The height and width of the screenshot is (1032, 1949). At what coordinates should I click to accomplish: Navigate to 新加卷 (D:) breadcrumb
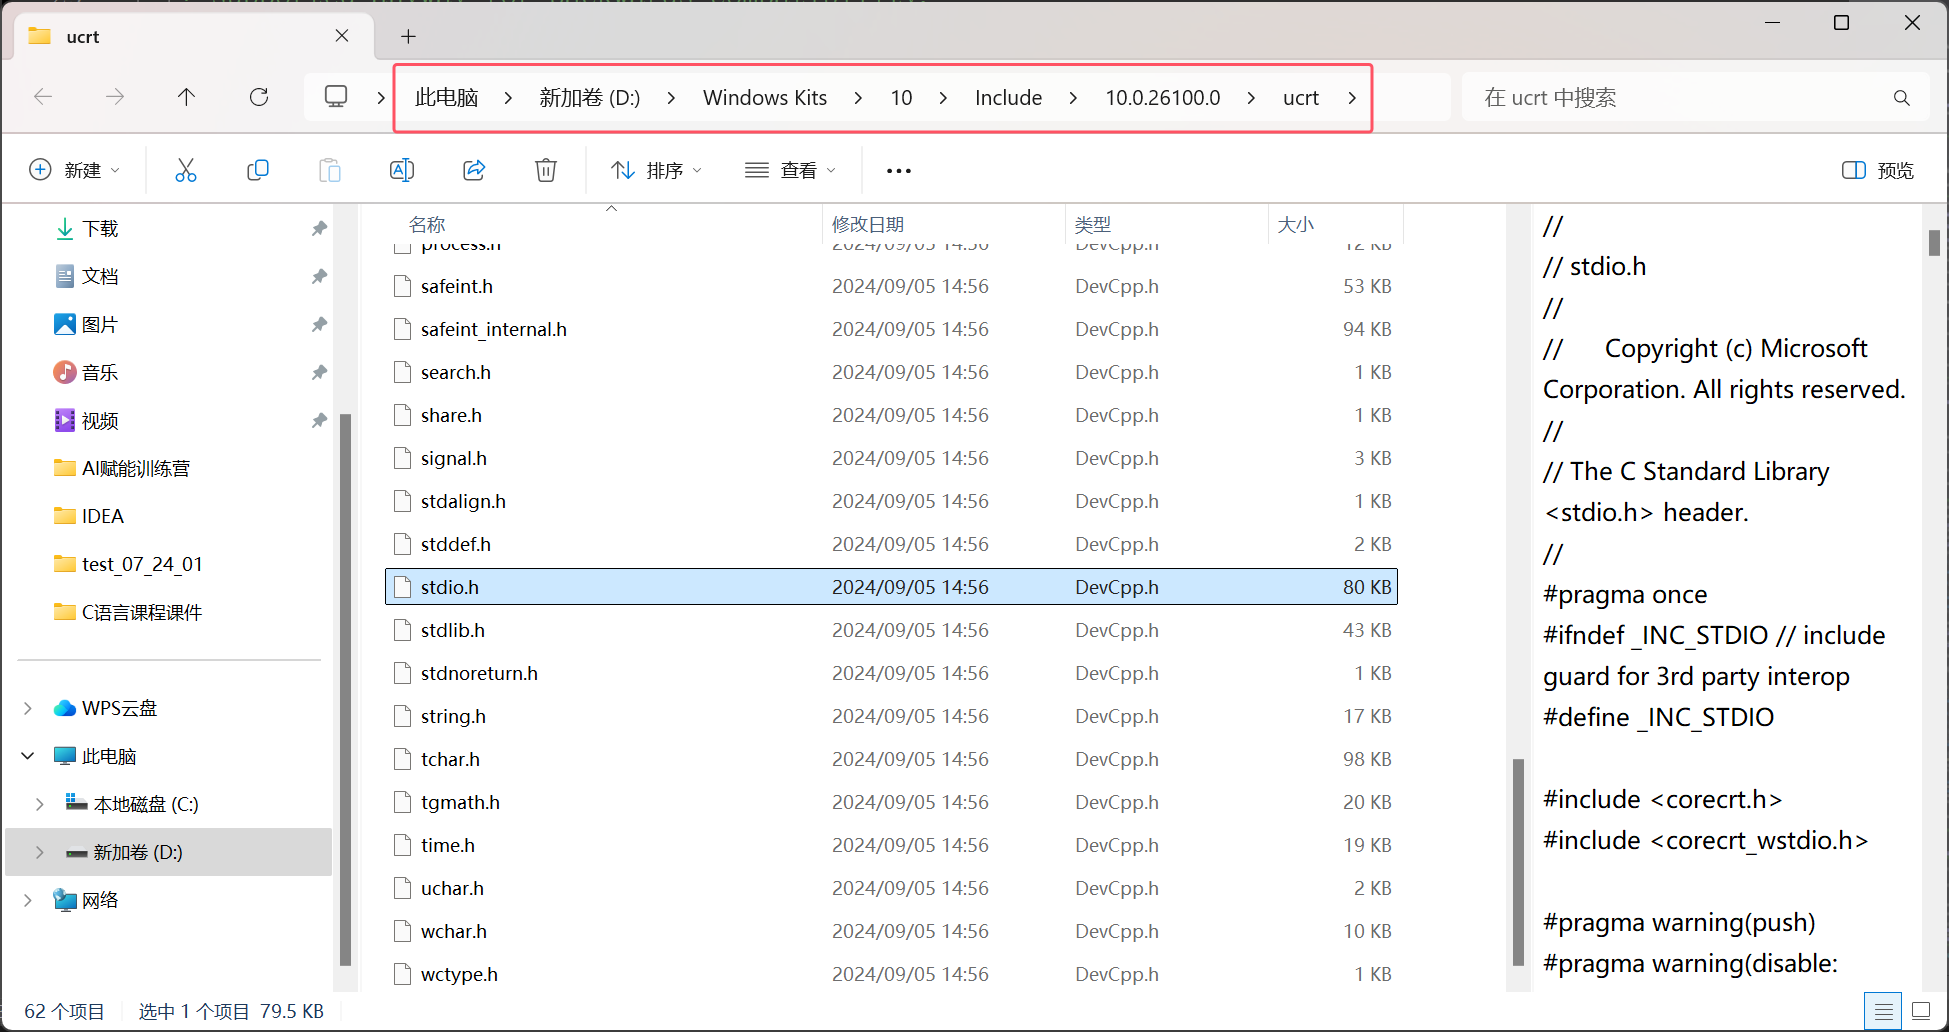(590, 98)
